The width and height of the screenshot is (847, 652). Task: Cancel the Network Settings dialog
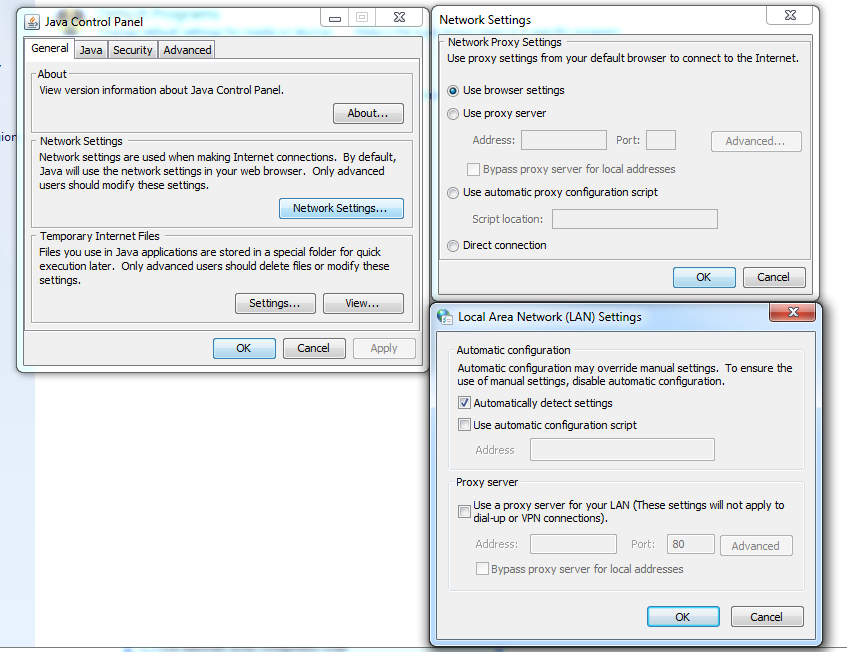[773, 277]
